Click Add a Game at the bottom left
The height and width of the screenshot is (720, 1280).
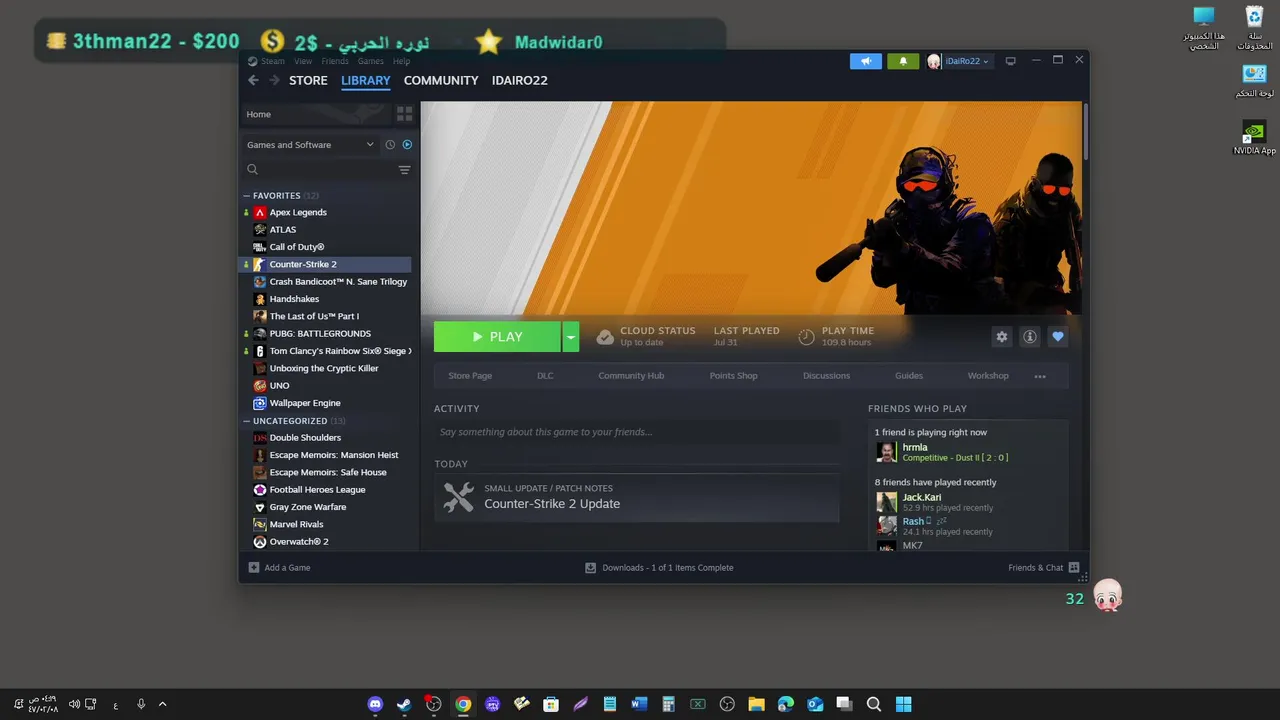280,568
